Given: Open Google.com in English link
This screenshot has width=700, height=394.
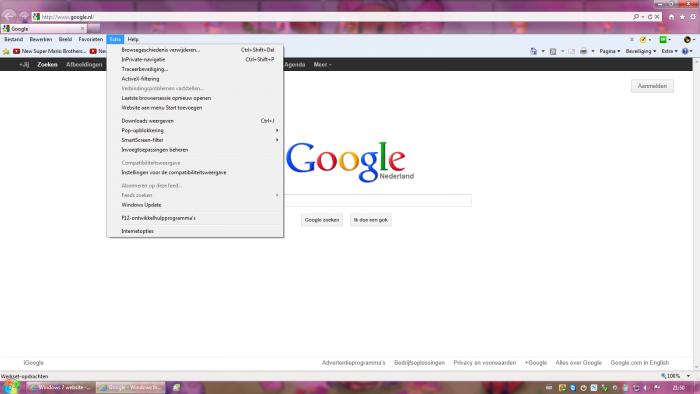Looking at the screenshot, I should tap(640, 363).
